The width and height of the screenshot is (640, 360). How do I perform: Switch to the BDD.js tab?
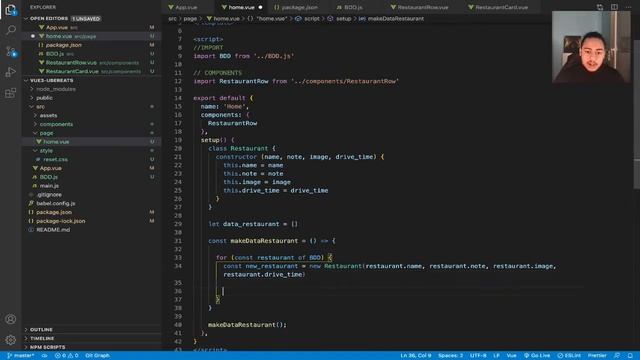pyautogui.click(x=353, y=7)
